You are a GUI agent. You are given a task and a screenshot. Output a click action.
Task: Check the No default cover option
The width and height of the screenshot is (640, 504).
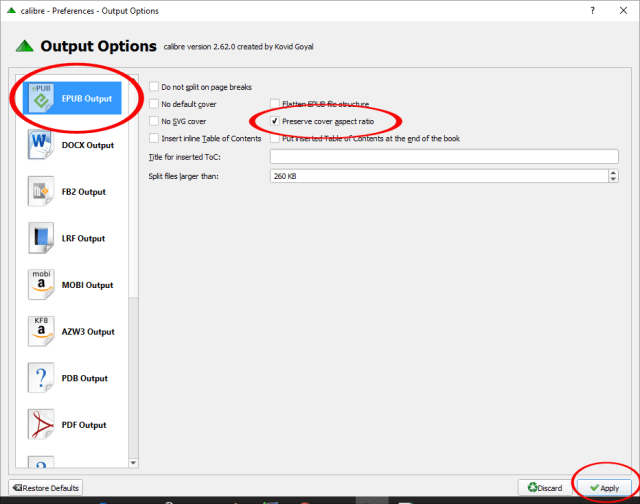tap(154, 104)
